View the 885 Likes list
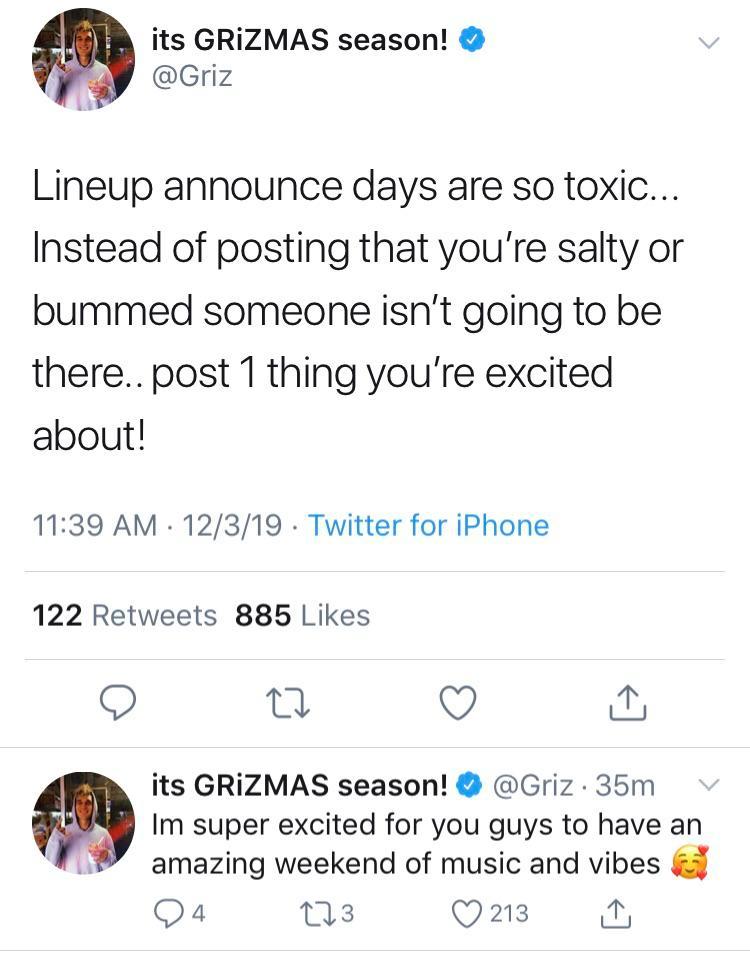This screenshot has width=750, height=962. click(x=302, y=616)
